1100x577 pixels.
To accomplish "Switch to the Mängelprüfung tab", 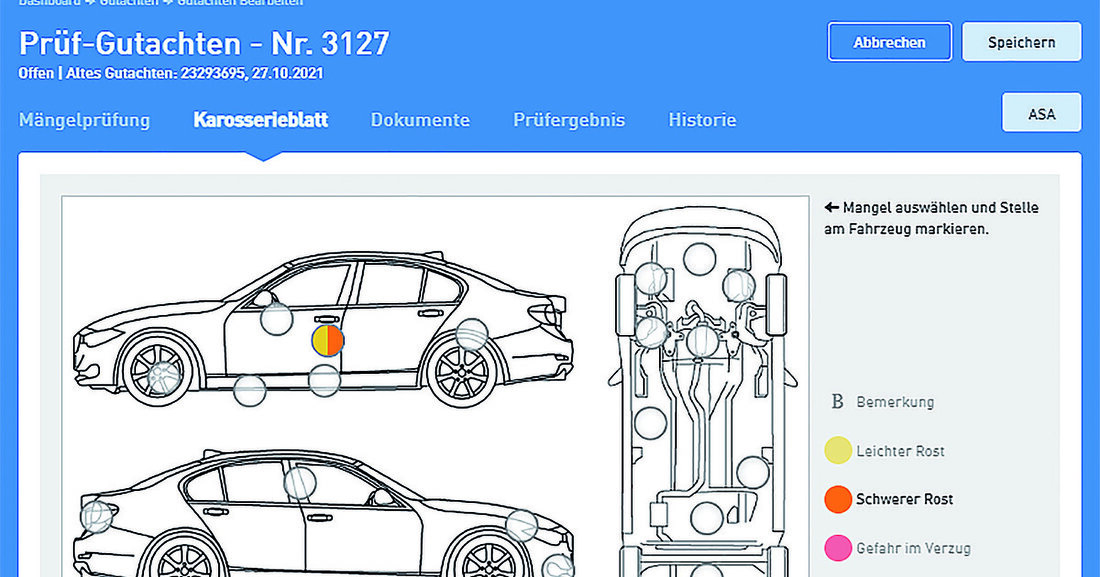I will click(84, 120).
